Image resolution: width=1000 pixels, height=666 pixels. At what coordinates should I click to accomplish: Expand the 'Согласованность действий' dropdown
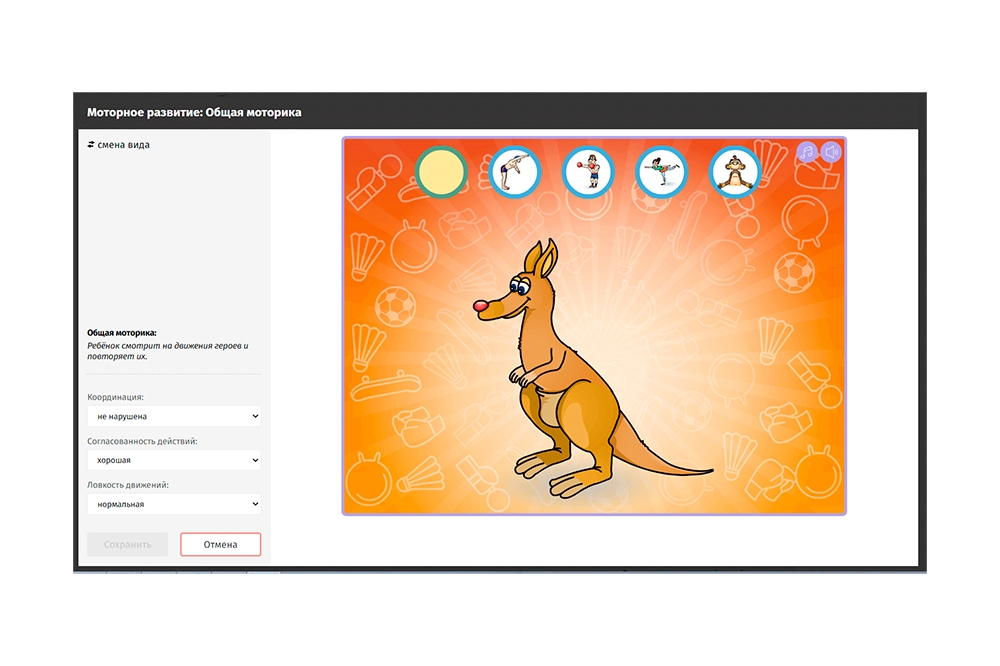pyautogui.click(x=173, y=460)
